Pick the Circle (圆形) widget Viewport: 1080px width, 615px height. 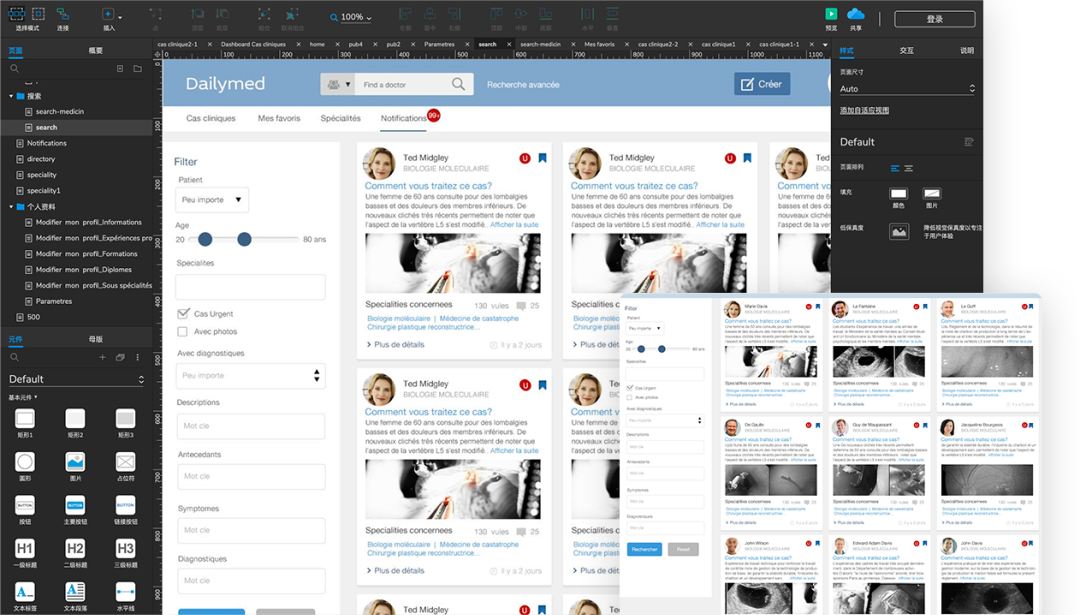[25, 462]
